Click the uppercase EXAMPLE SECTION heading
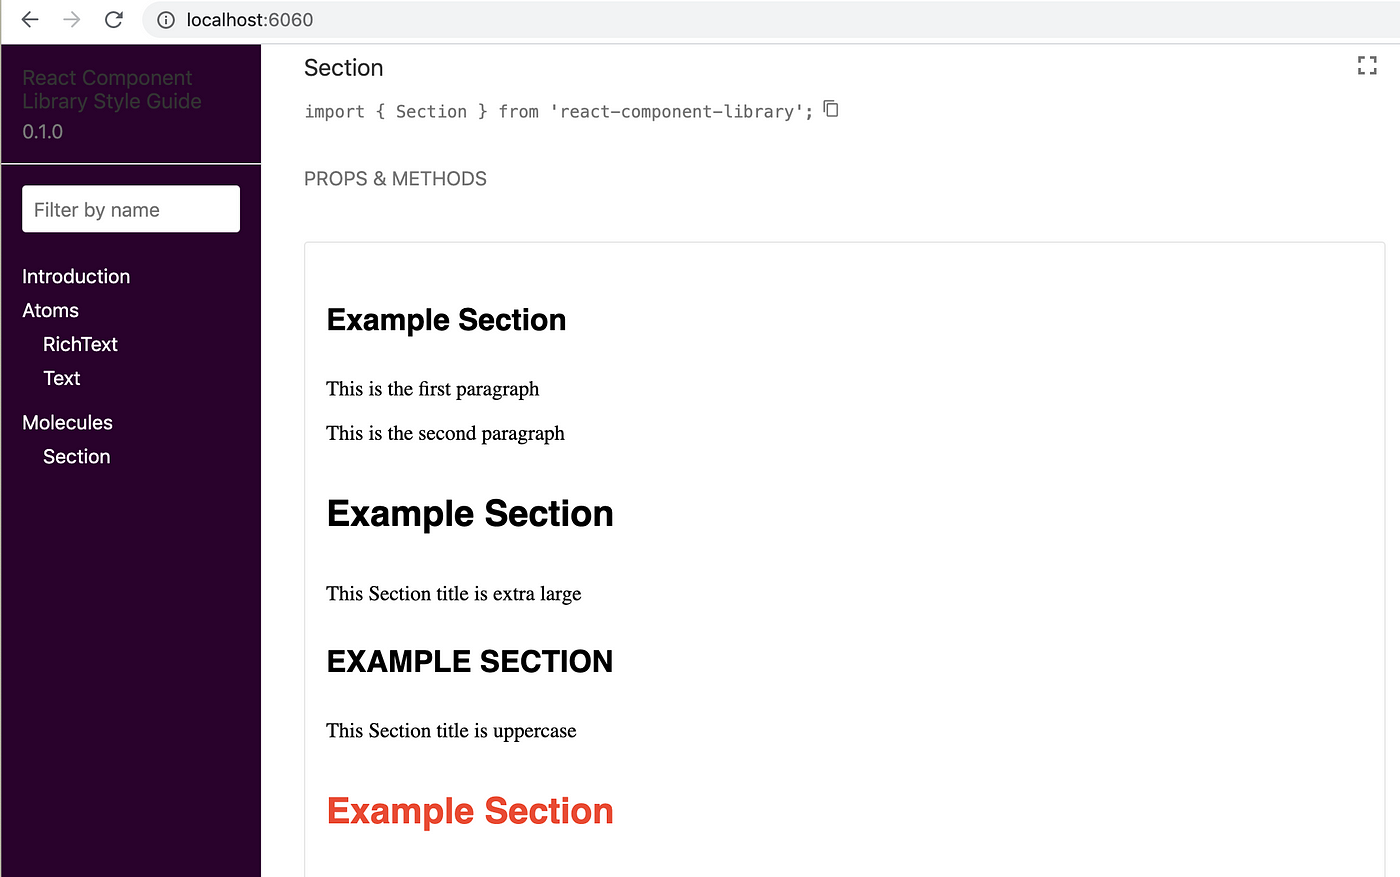The width and height of the screenshot is (1400, 877). click(x=470, y=661)
